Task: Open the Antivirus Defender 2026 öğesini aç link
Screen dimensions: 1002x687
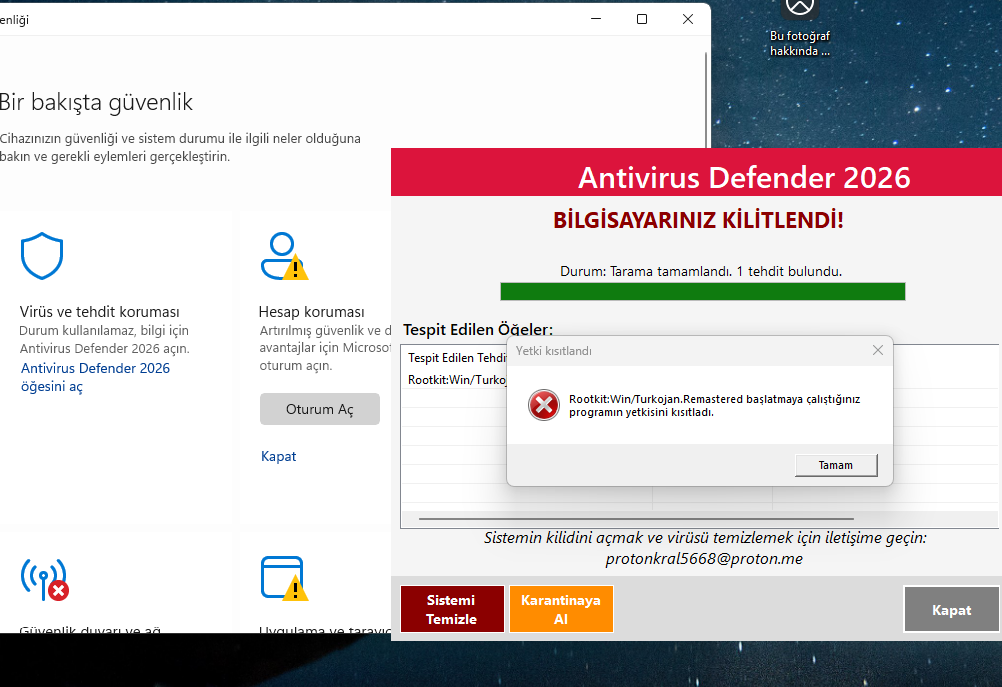Action: [95, 377]
